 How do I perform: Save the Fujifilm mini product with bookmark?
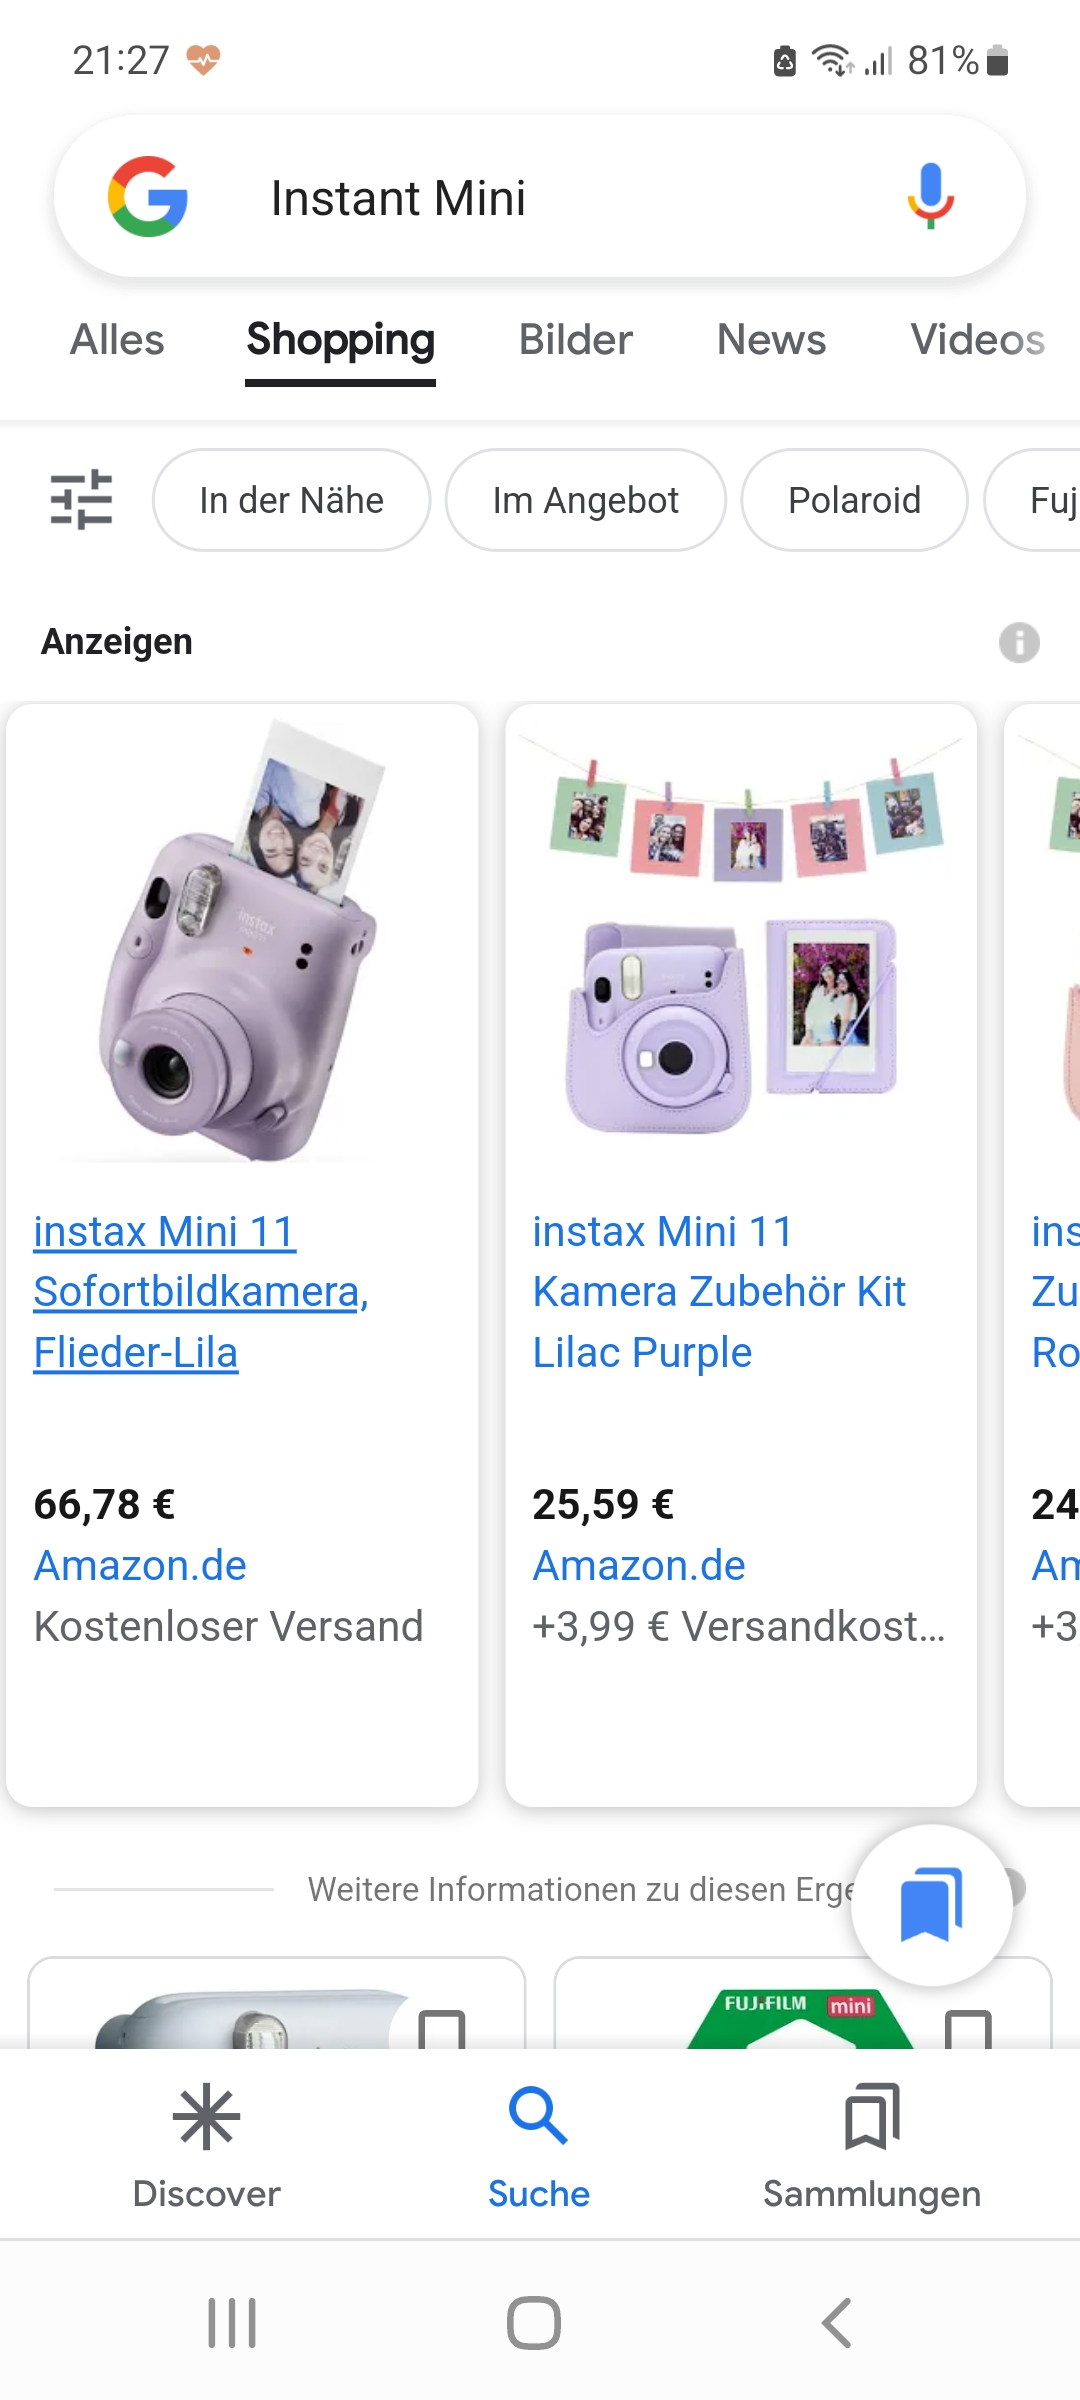coord(968,2030)
